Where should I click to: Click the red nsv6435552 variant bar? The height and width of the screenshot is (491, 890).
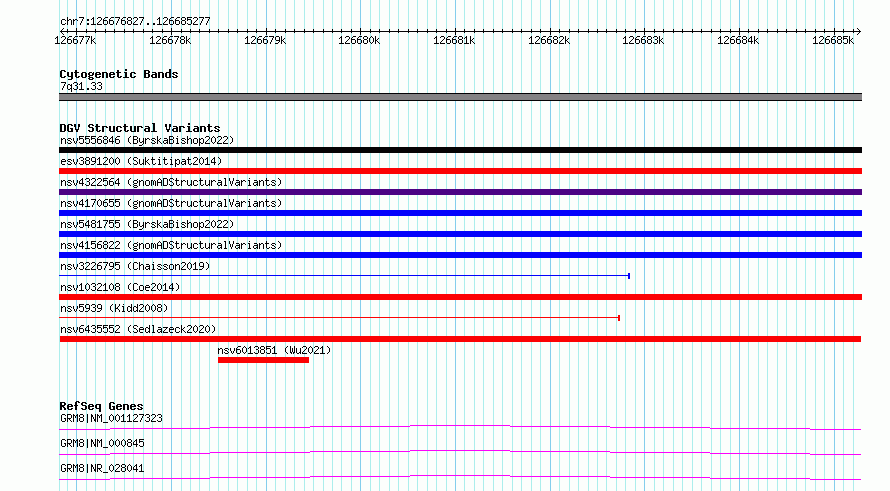tap(460, 339)
